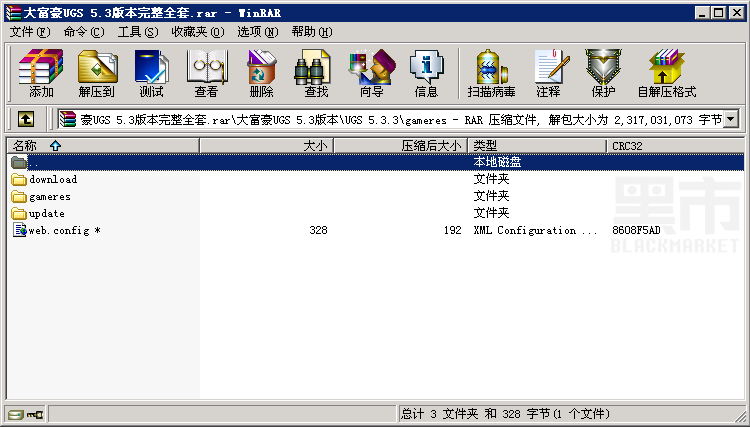Click the packed size value 192
The image size is (750, 427).
point(452,230)
